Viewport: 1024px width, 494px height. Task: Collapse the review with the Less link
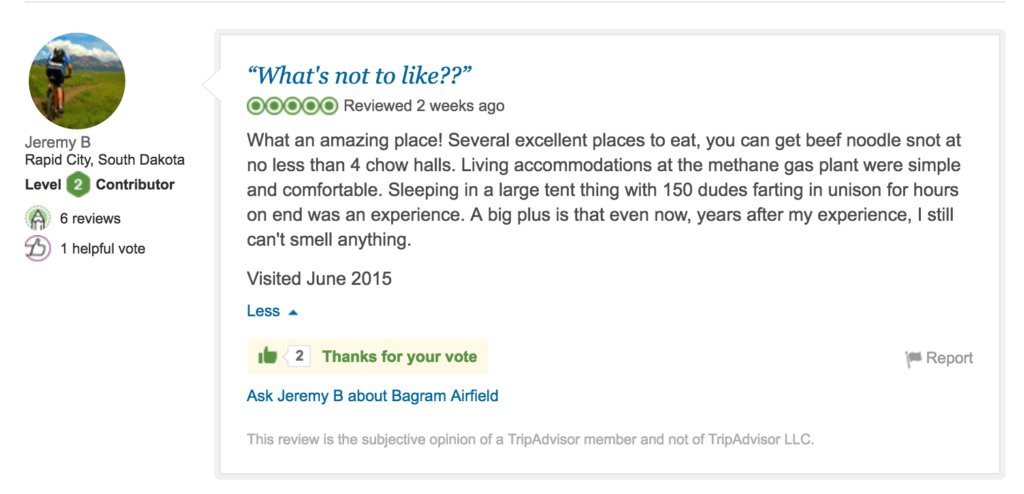[x=263, y=311]
